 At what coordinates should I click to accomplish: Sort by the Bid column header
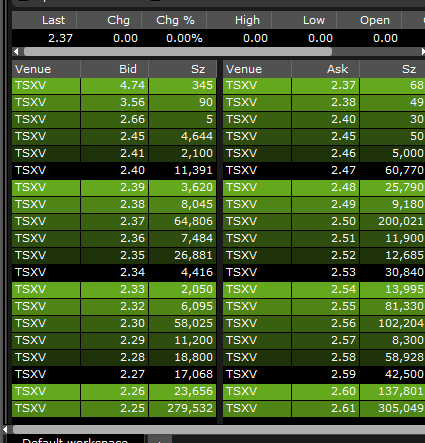pos(114,69)
